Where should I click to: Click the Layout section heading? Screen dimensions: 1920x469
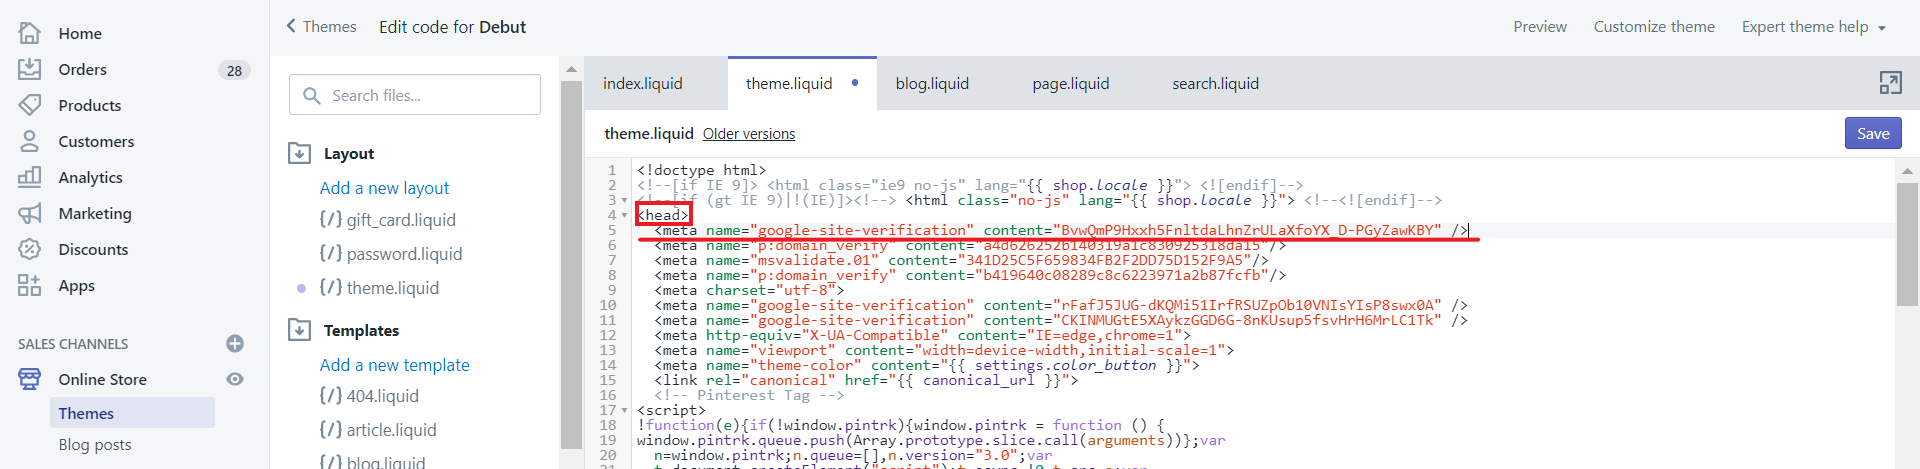point(349,154)
